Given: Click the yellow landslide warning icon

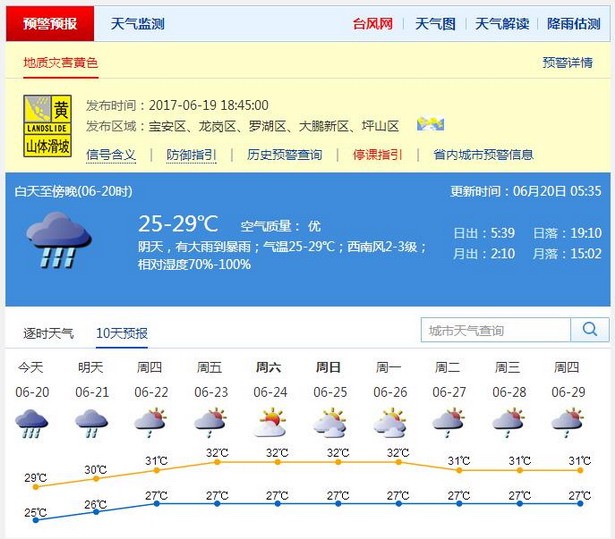Looking at the screenshot, I should coord(48,125).
